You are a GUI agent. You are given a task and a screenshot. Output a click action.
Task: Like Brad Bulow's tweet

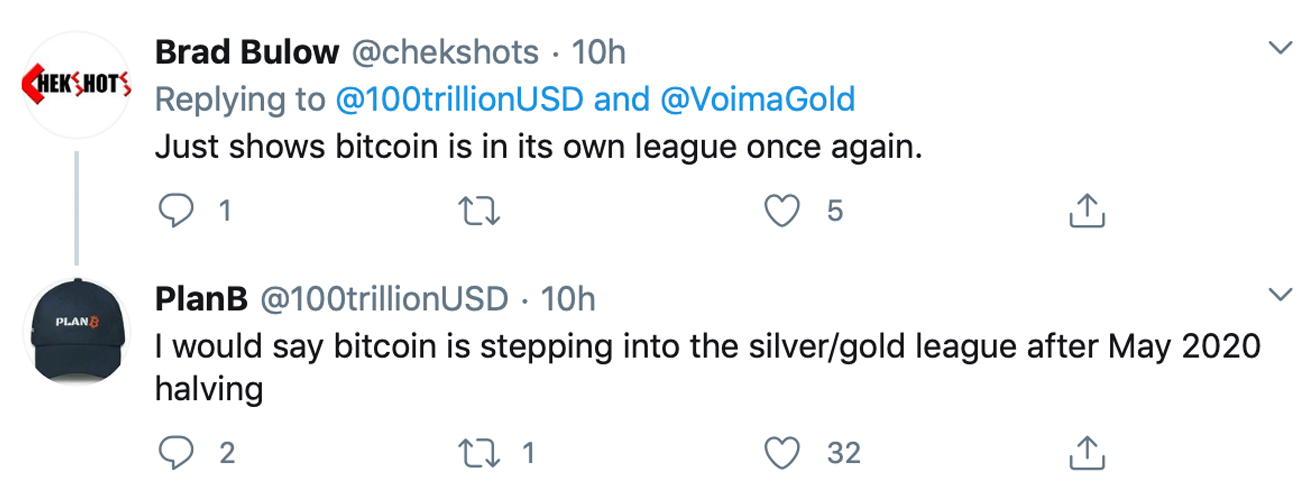pos(784,211)
